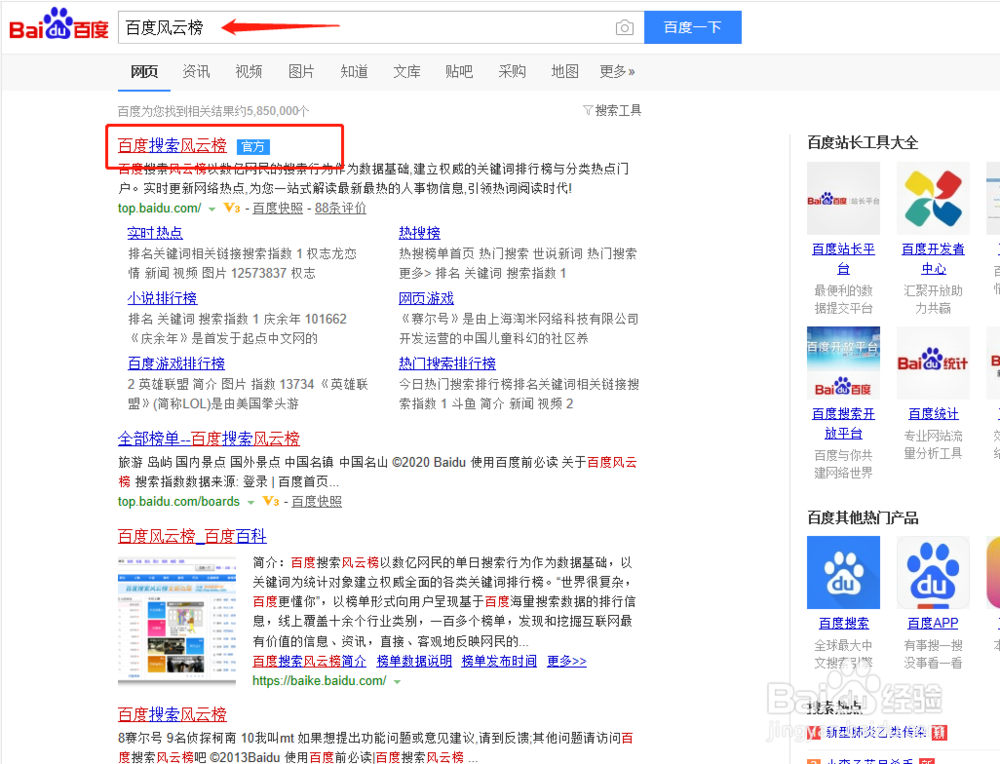Click V3 credibility icon for top.baidu.com/
The width and height of the screenshot is (1000, 764).
point(232,208)
